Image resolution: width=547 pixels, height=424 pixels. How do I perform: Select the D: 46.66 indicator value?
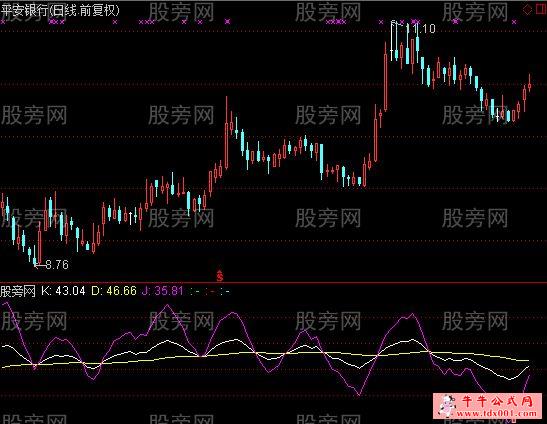tap(114, 291)
